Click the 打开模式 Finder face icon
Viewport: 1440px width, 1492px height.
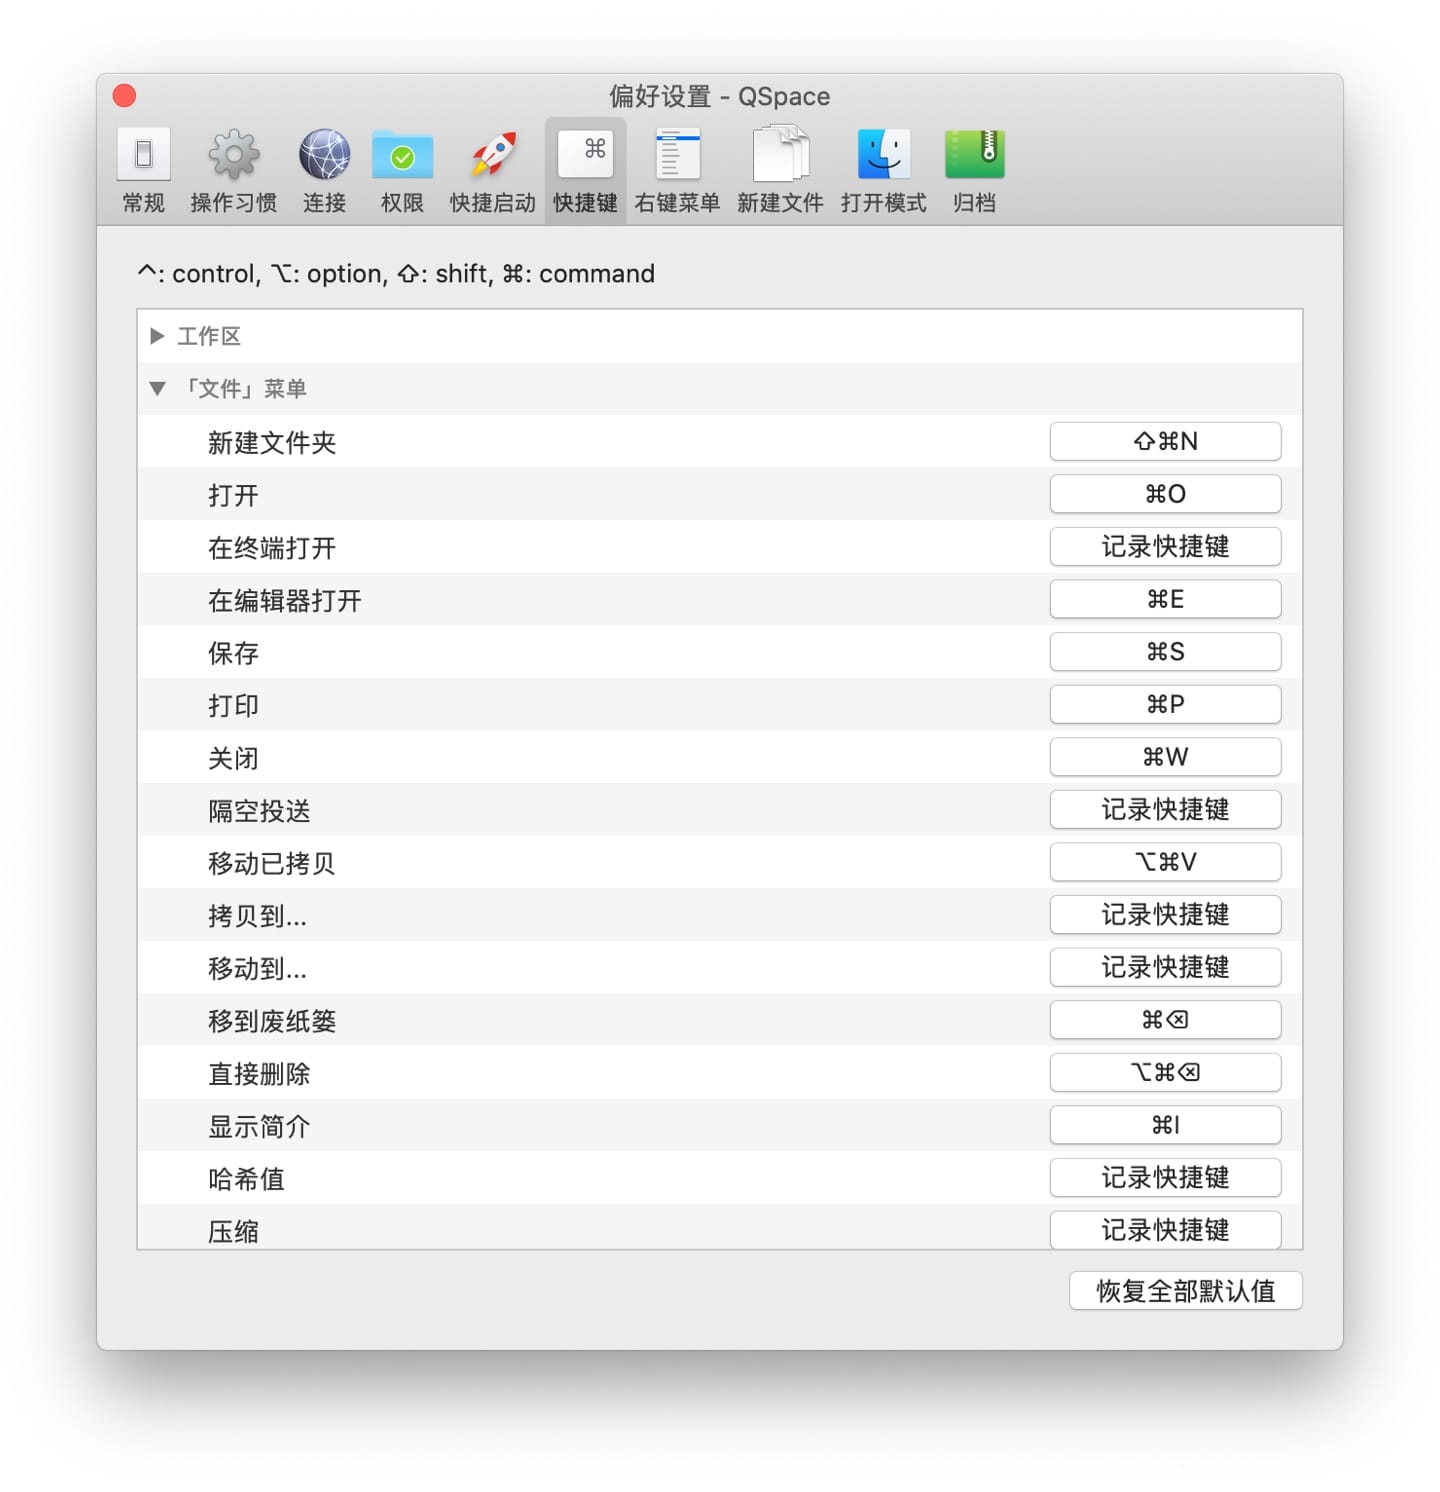click(x=883, y=155)
